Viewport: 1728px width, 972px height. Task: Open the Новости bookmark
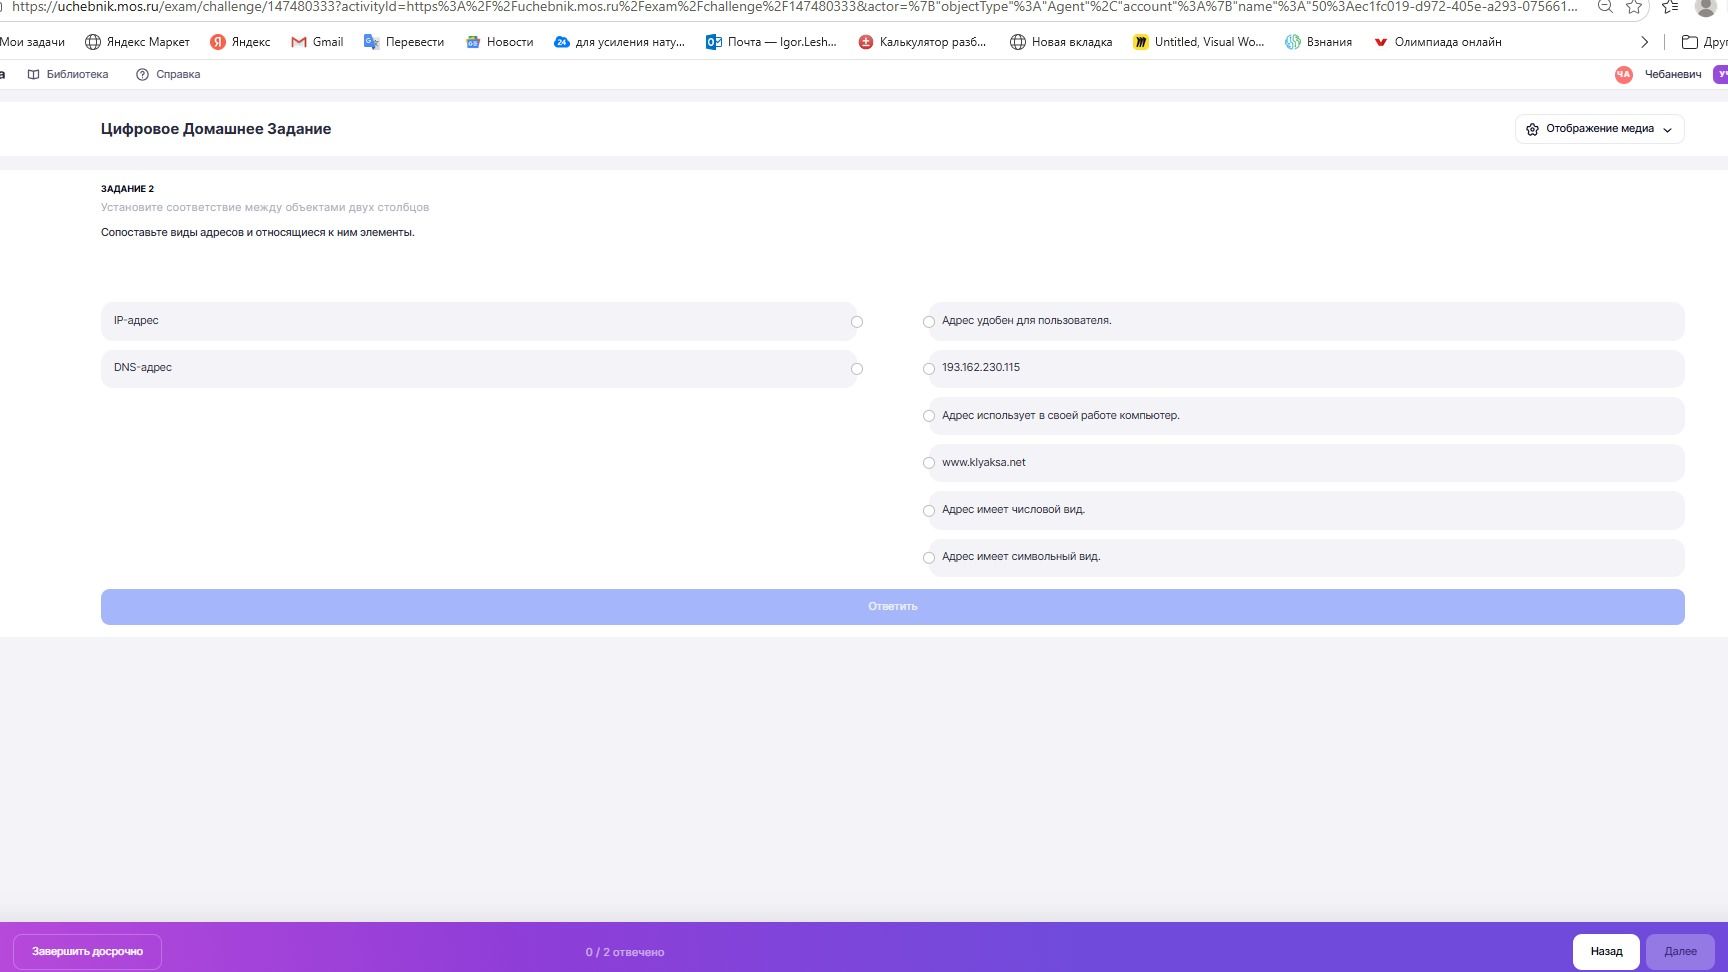coord(499,42)
